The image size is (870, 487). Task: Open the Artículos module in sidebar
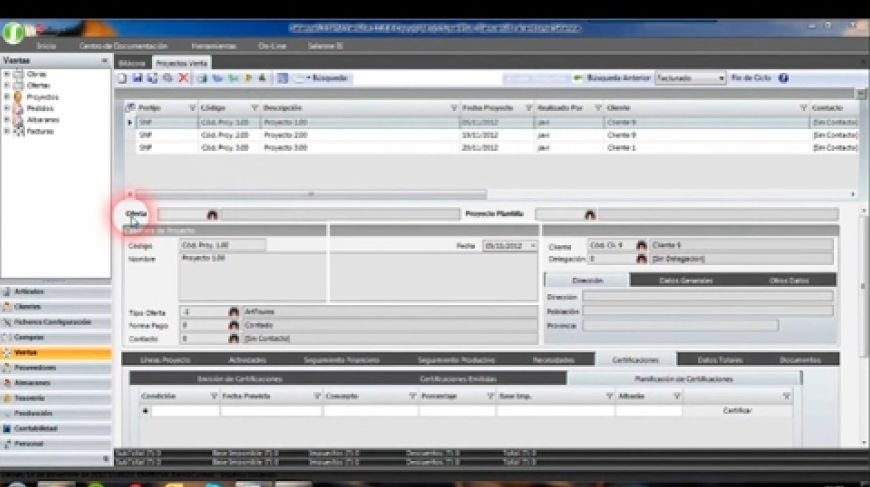pos(55,292)
